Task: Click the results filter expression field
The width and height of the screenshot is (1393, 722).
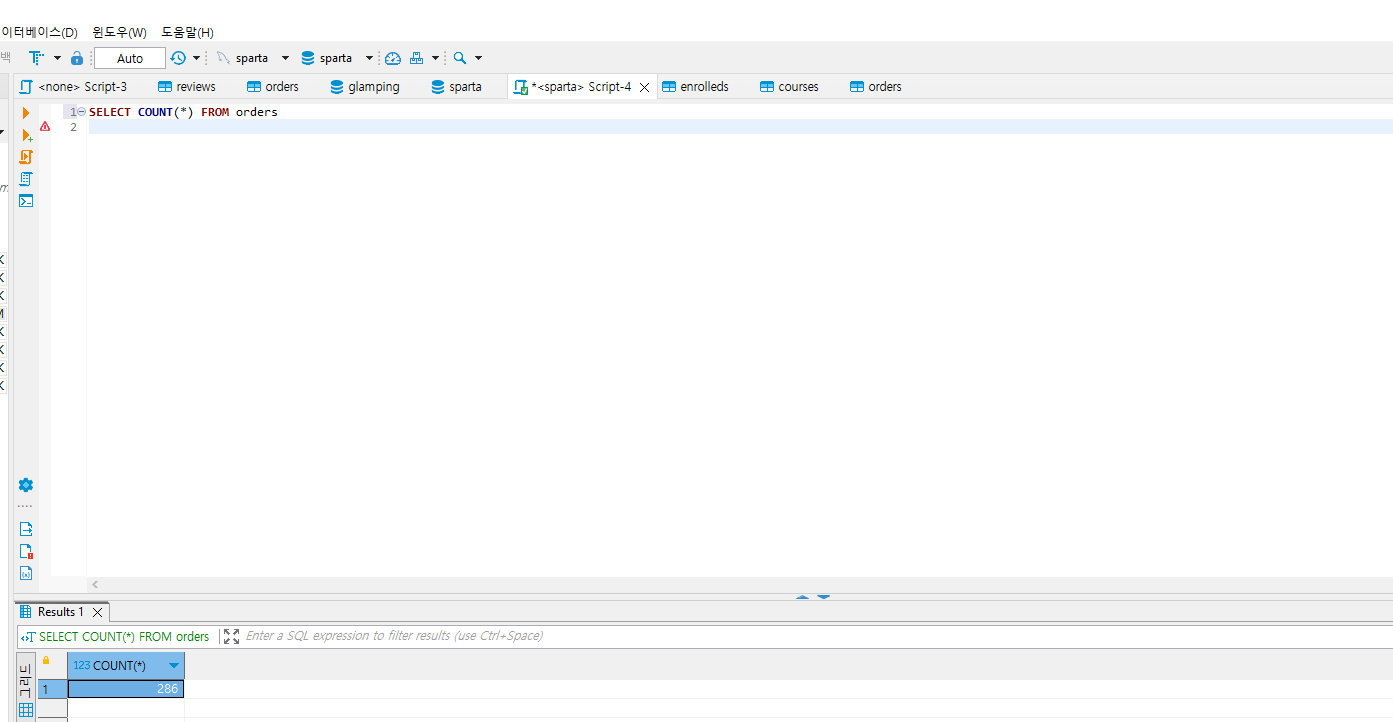Action: coord(816,636)
